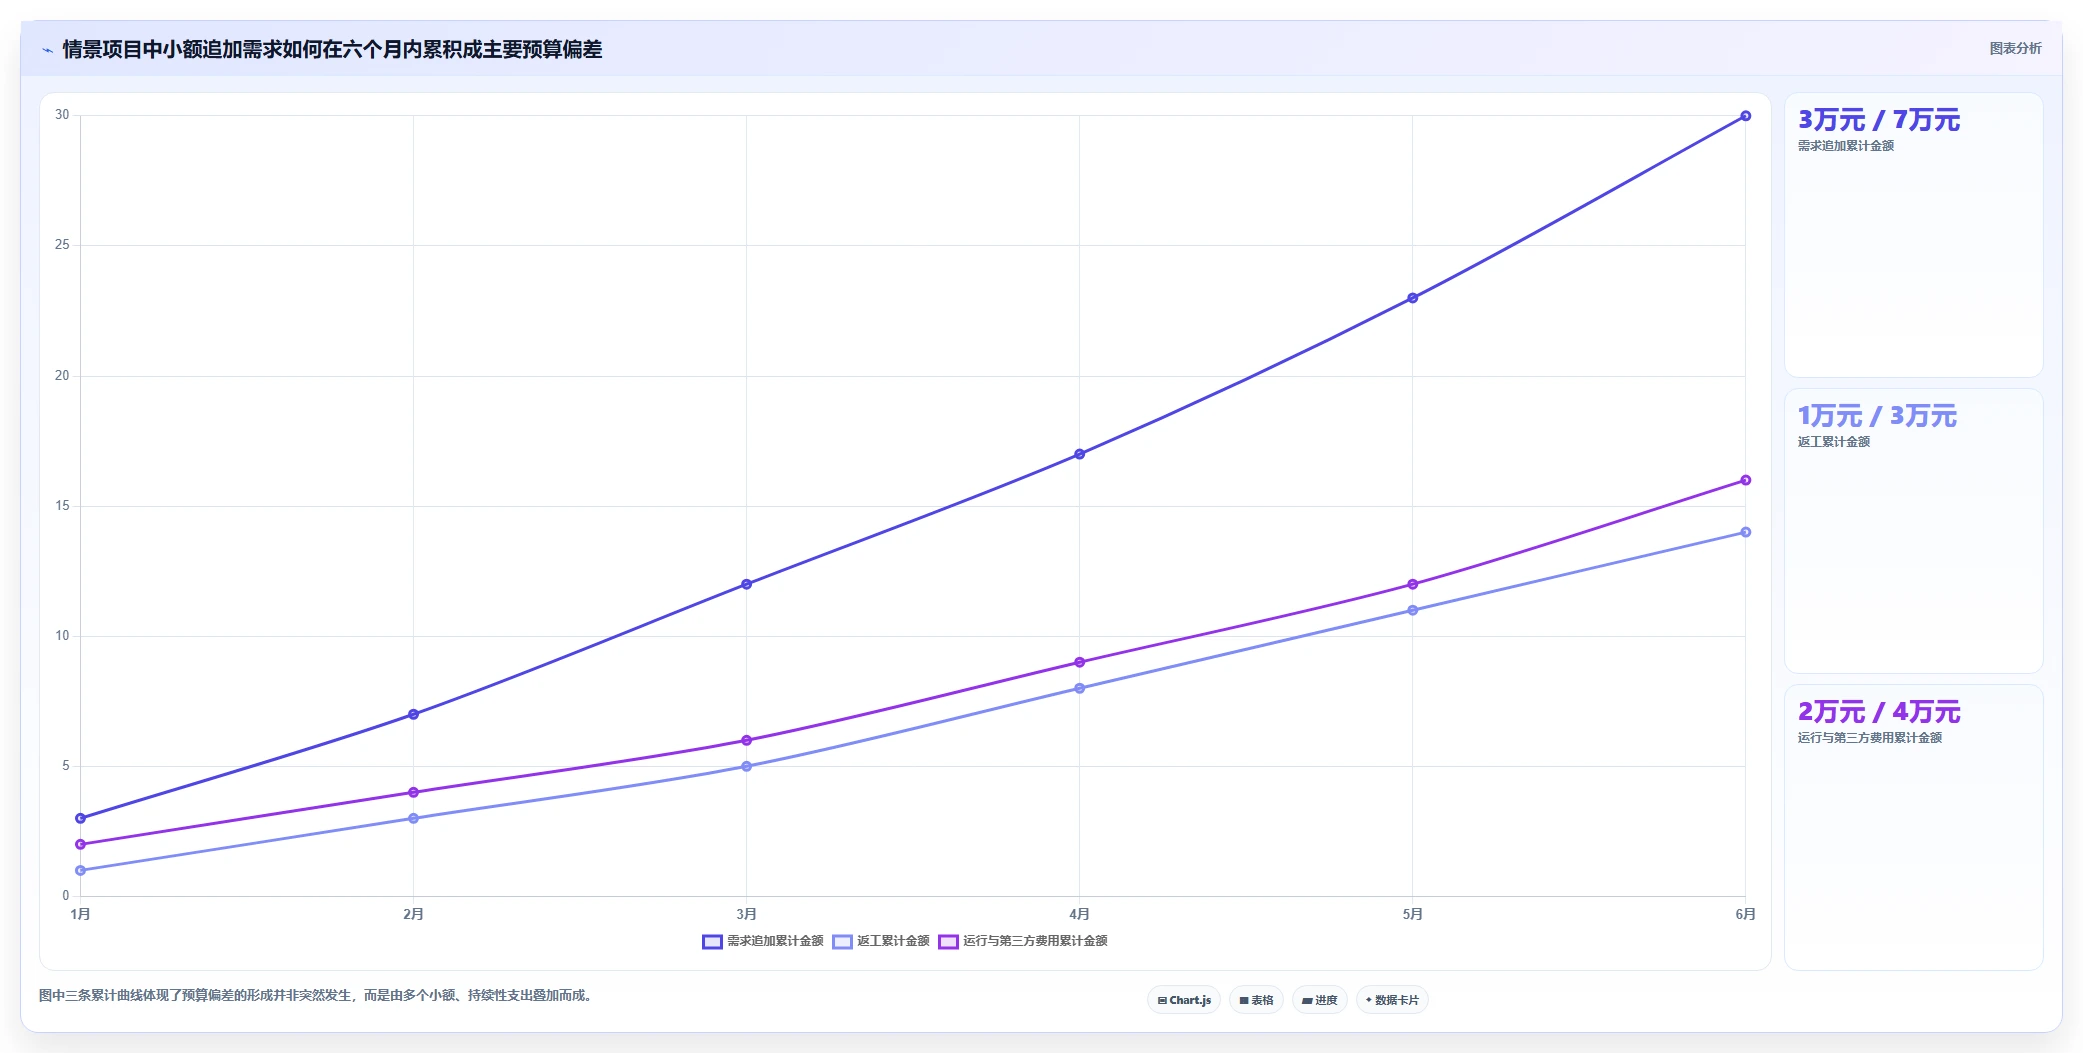Click the y-axis label 0

[x=66, y=896]
